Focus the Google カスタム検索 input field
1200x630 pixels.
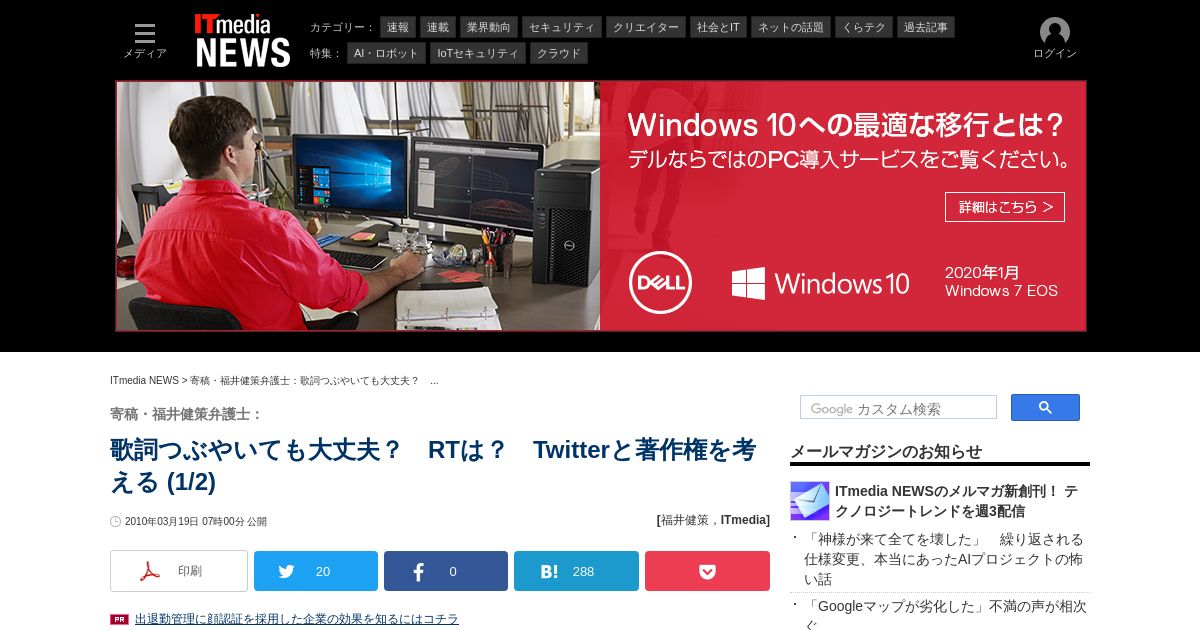[x=898, y=407]
